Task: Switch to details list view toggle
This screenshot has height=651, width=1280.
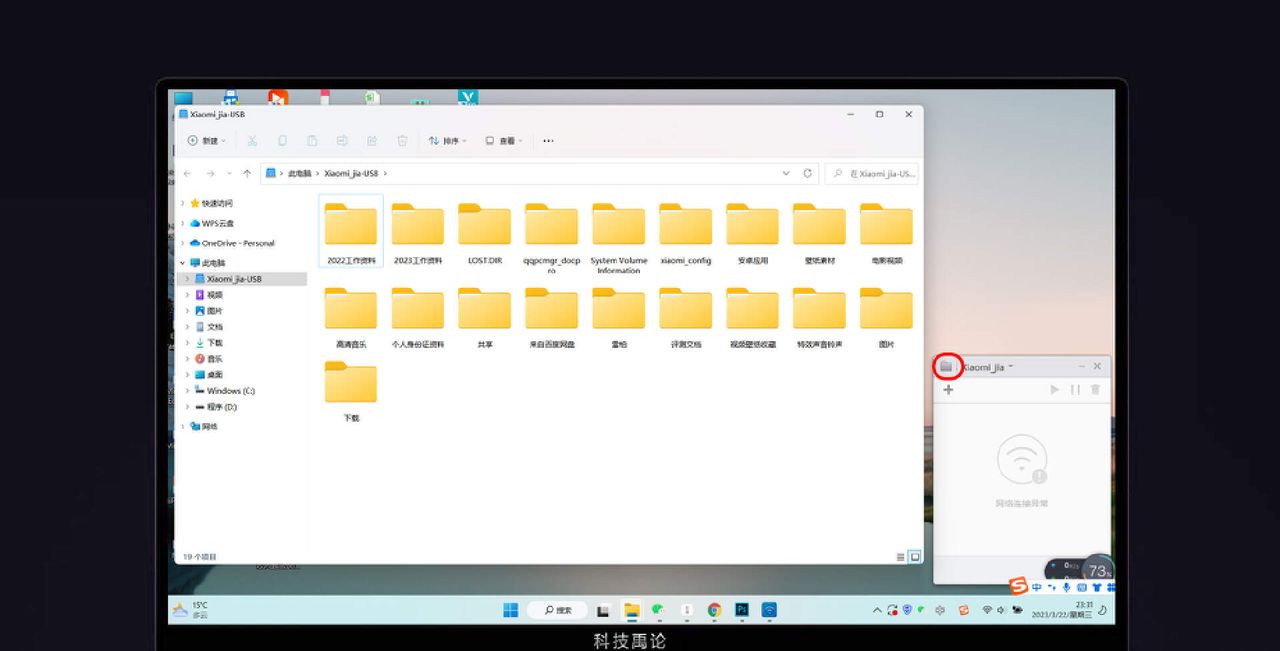Action: (x=901, y=557)
